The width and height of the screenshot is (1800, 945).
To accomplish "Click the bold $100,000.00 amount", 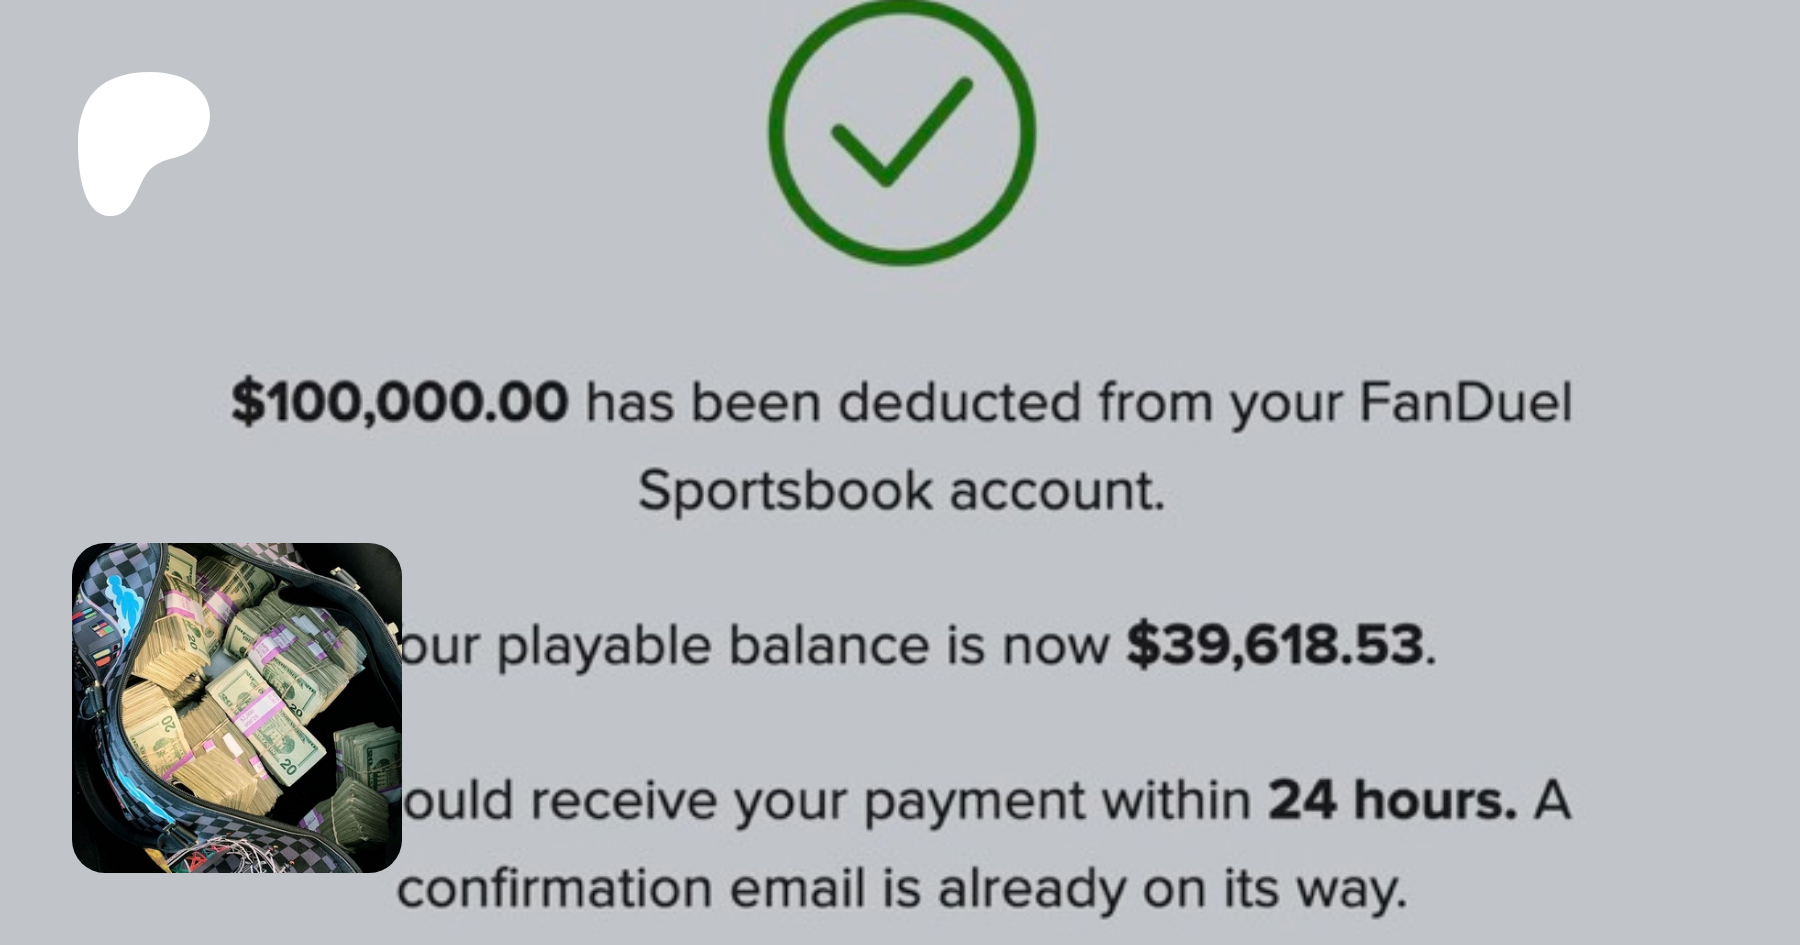I will (400, 402).
